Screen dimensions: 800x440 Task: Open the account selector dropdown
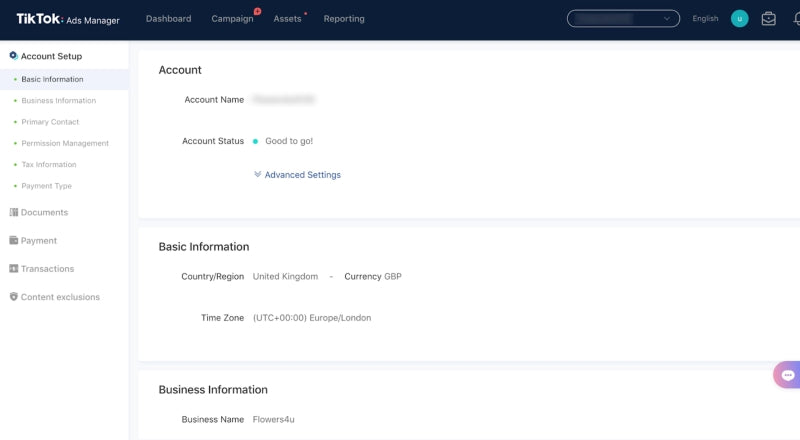click(623, 18)
